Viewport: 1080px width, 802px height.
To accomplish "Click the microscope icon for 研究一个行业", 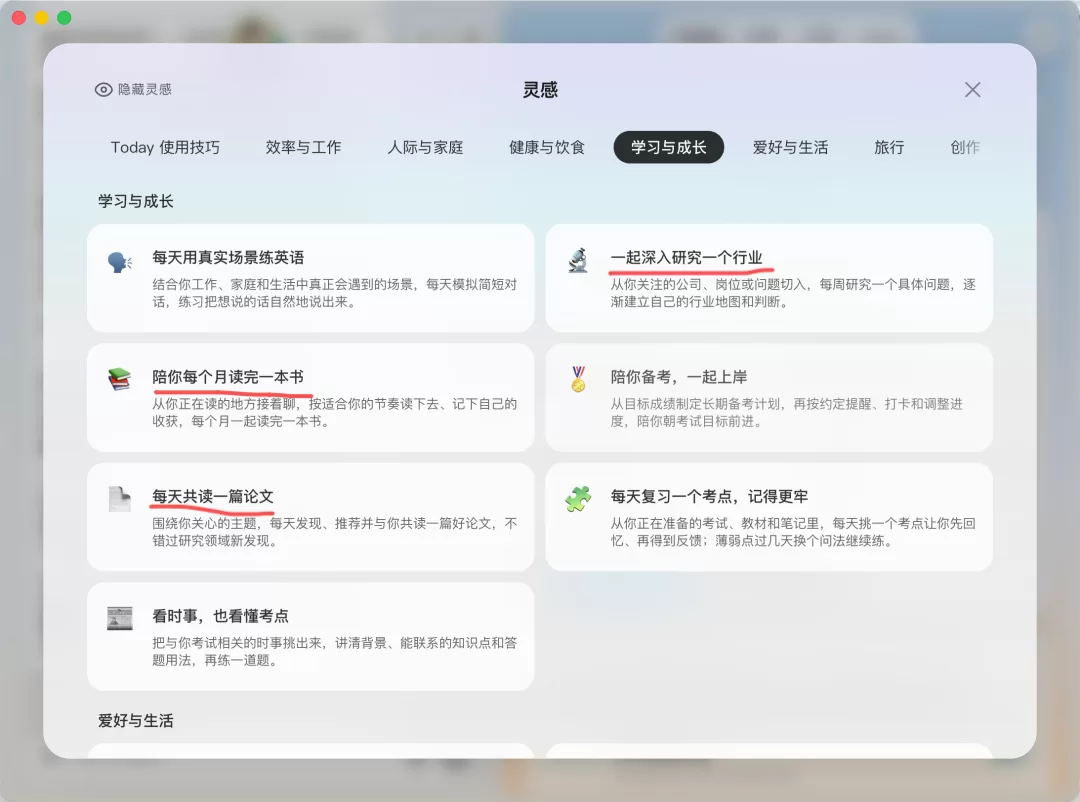I will point(578,260).
